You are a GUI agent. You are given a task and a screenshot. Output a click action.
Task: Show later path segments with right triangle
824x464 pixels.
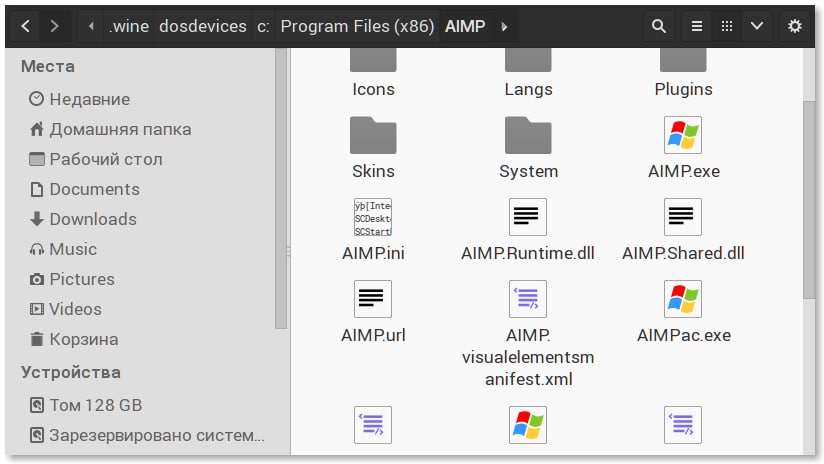pyautogui.click(x=504, y=26)
